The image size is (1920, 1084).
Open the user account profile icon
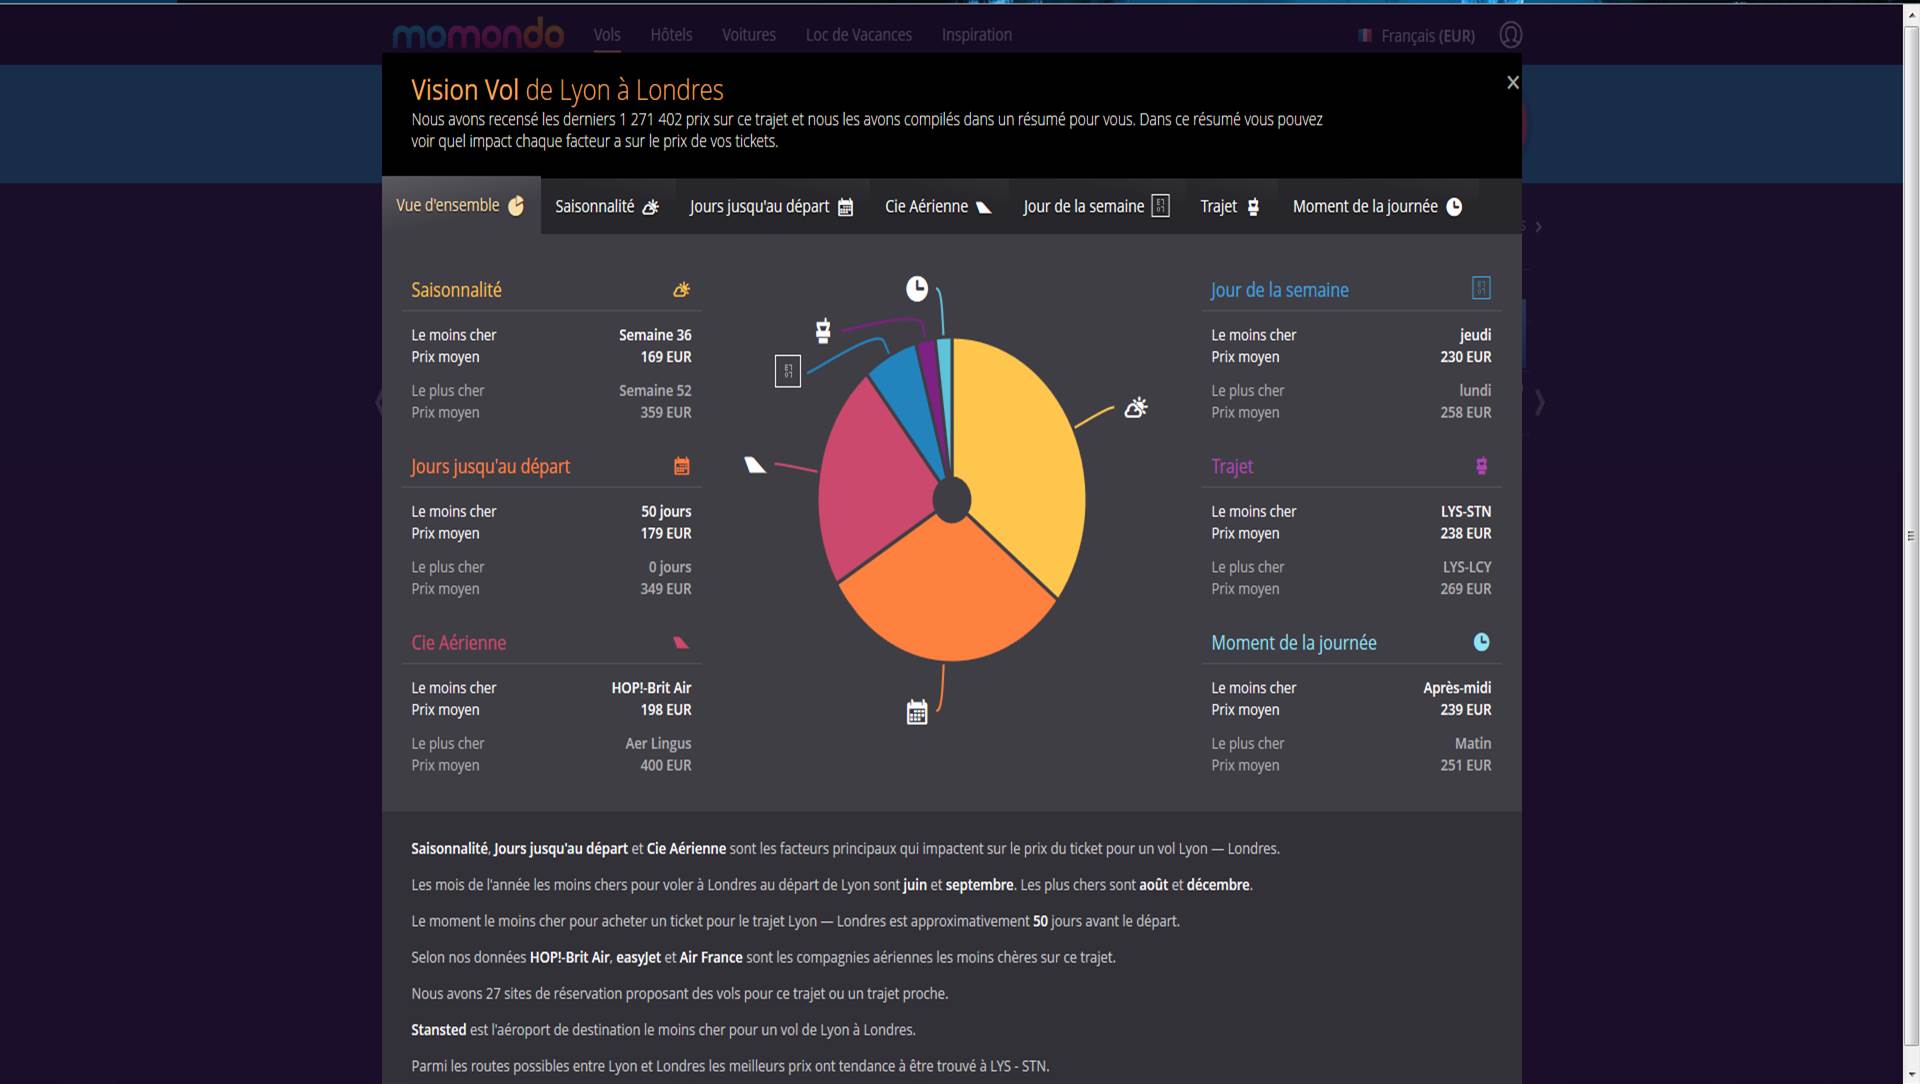pyautogui.click(x=1510, y=35)
